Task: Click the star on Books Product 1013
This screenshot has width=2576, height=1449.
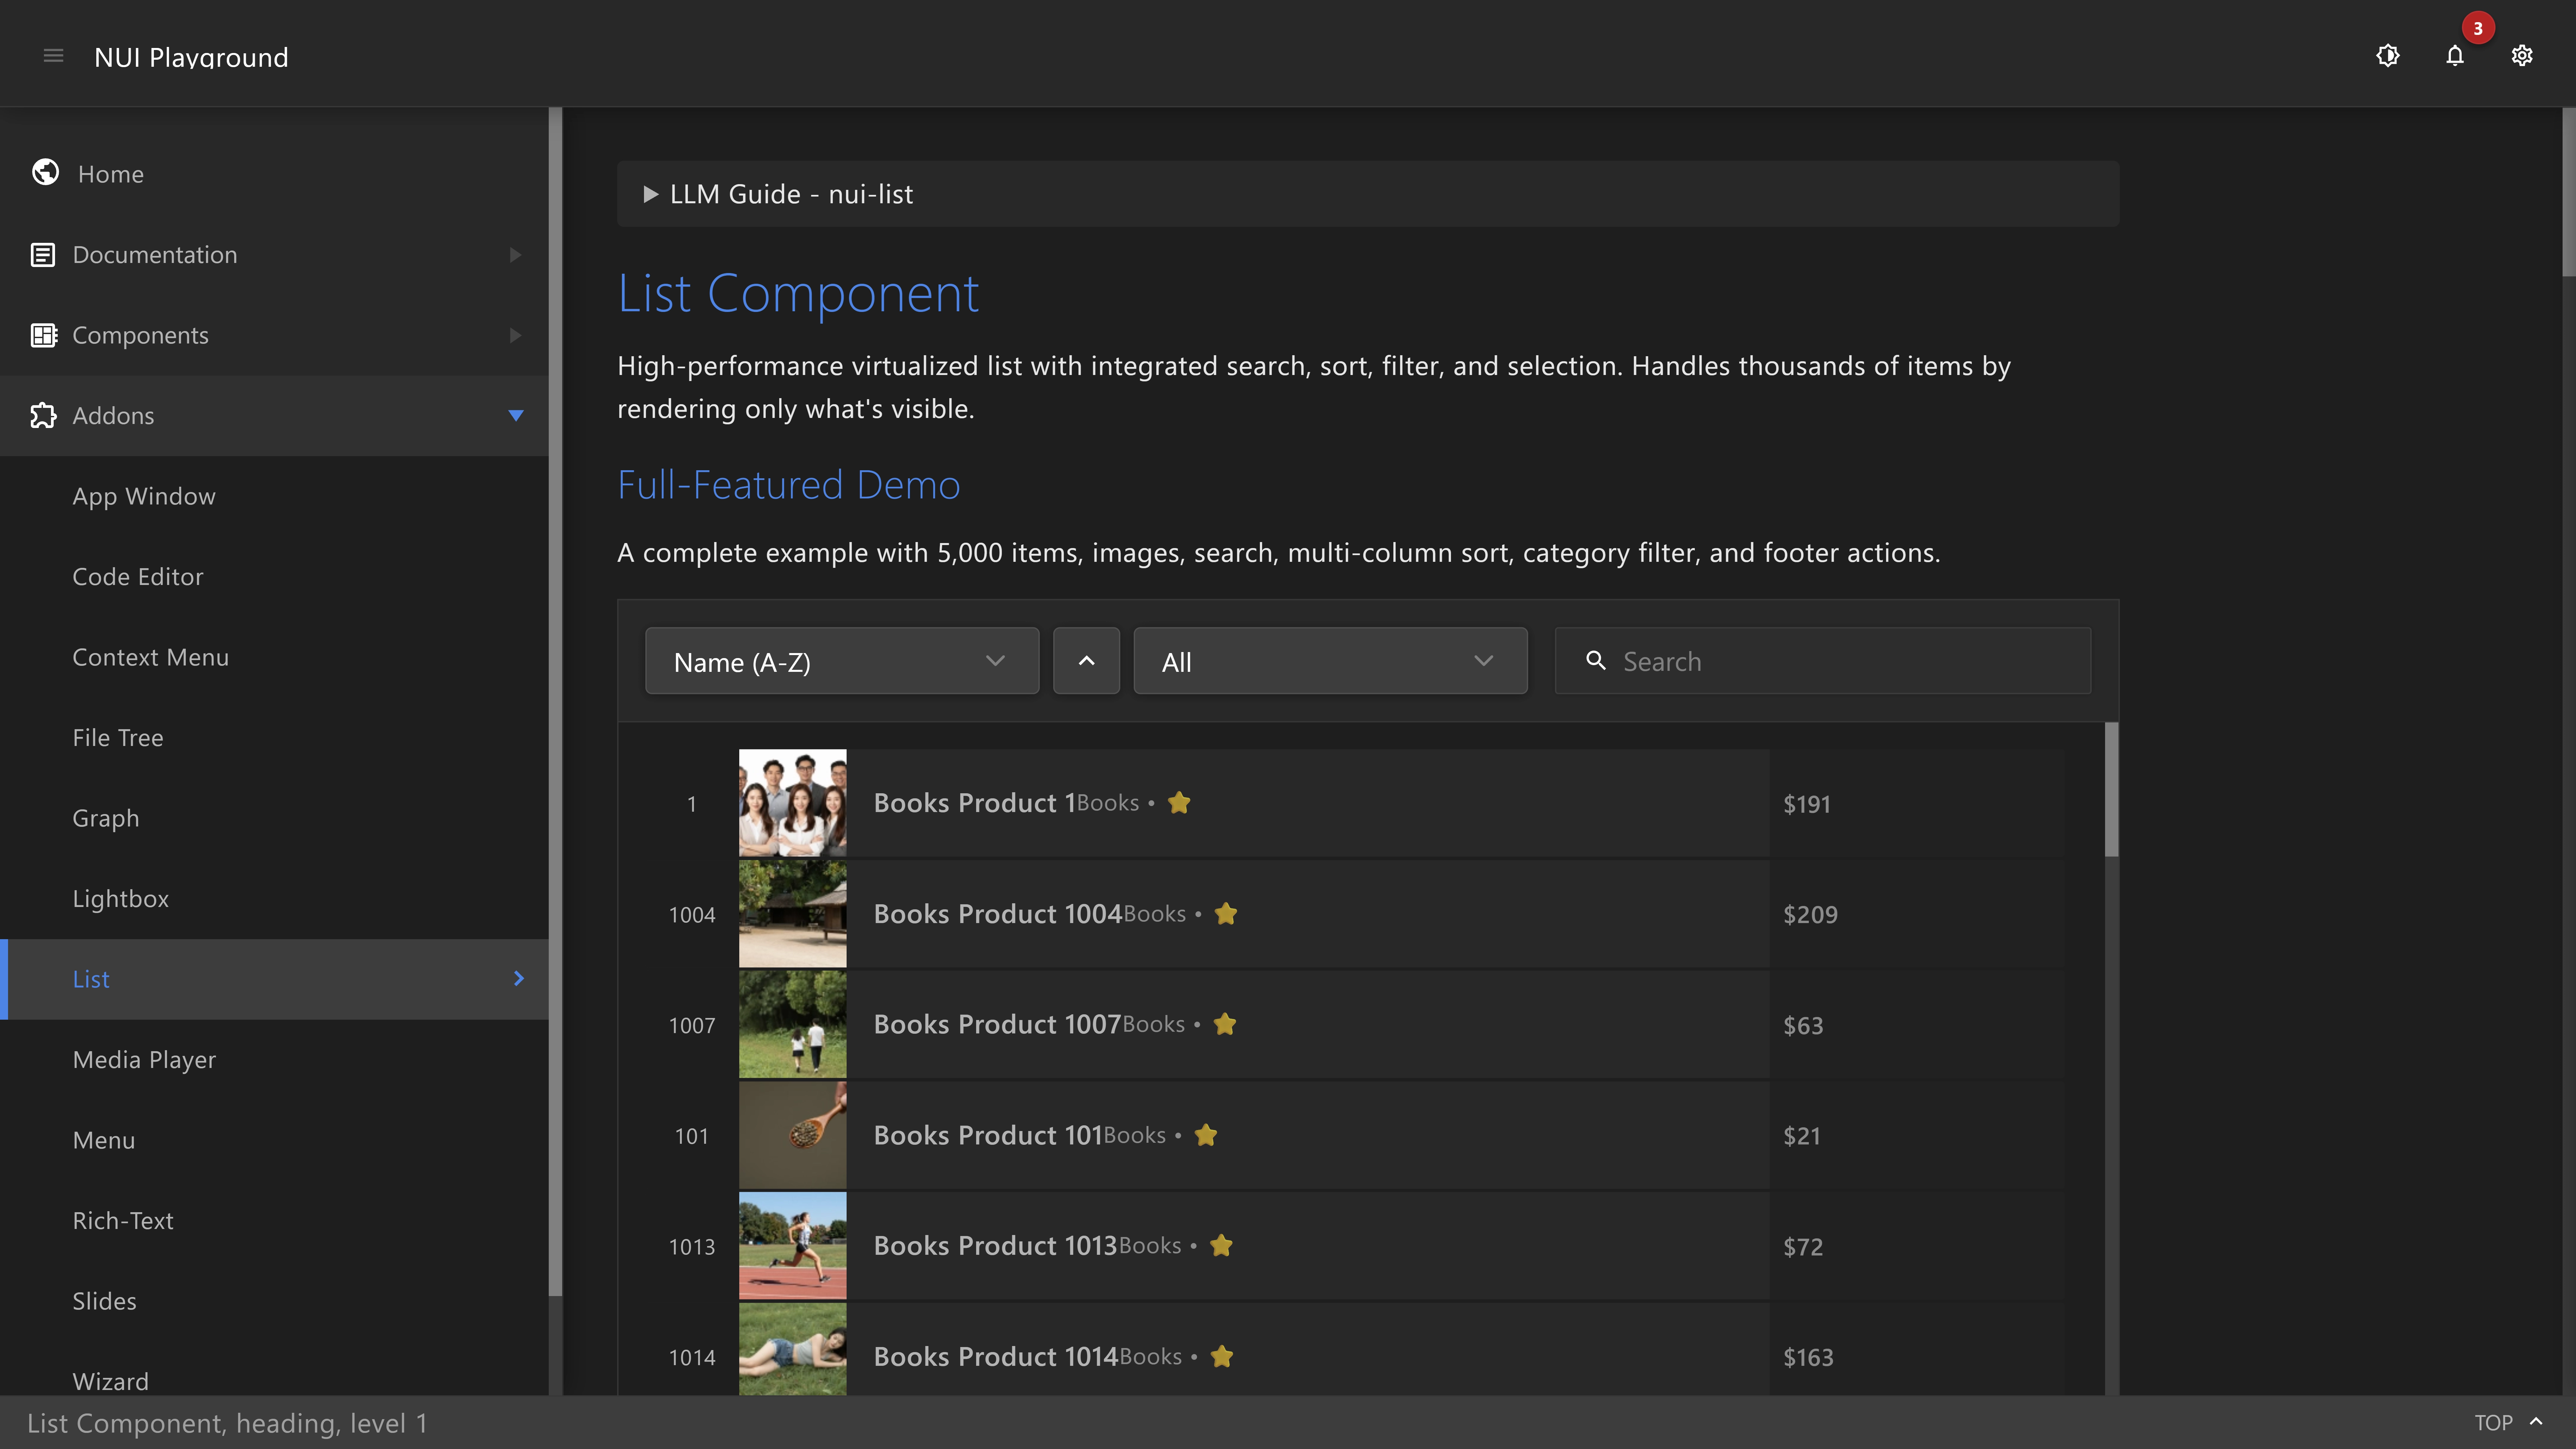Action: 1221,1246
